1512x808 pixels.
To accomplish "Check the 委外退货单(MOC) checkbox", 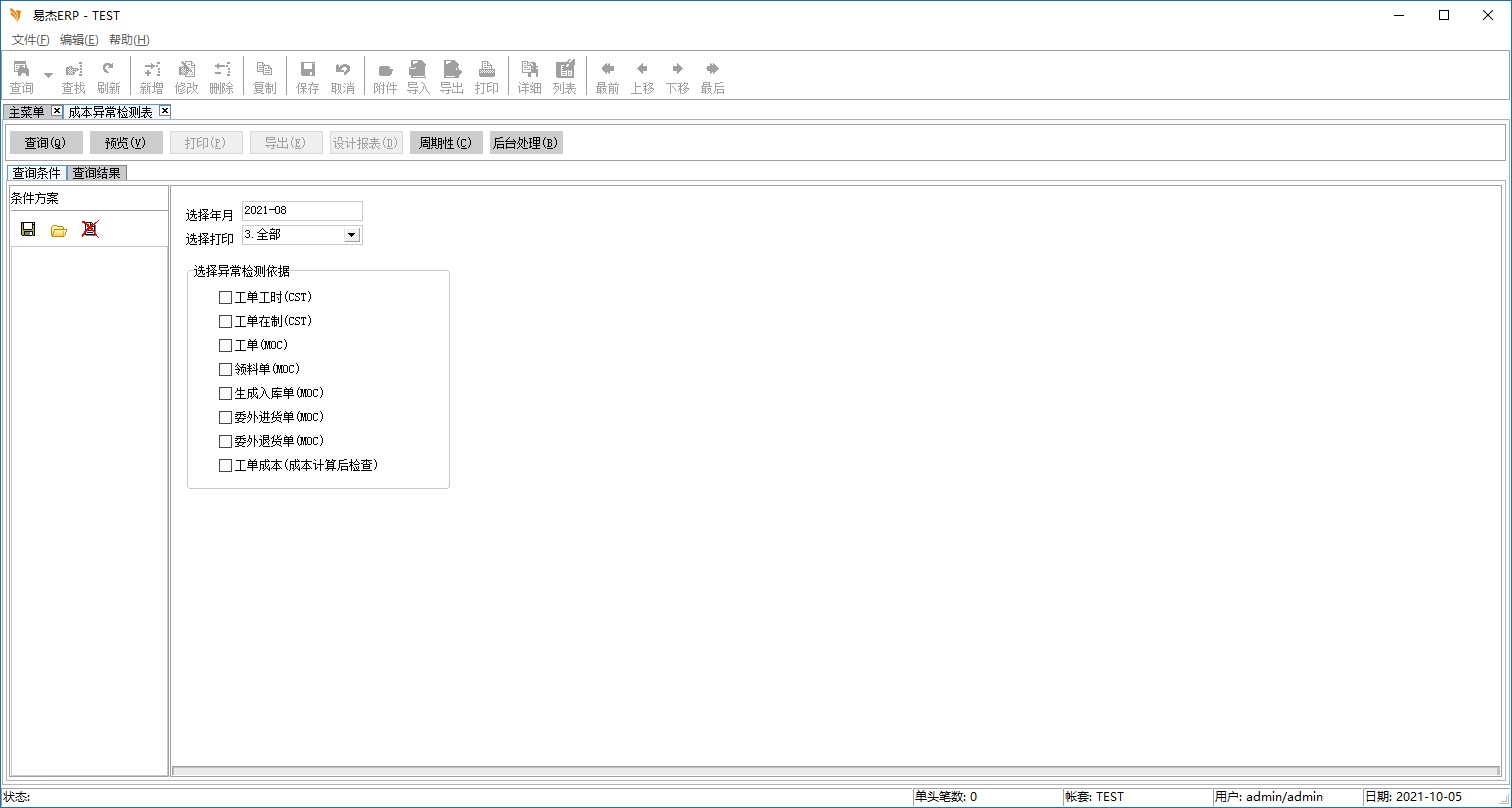I will pyautogui.click(x=225, y=441).
